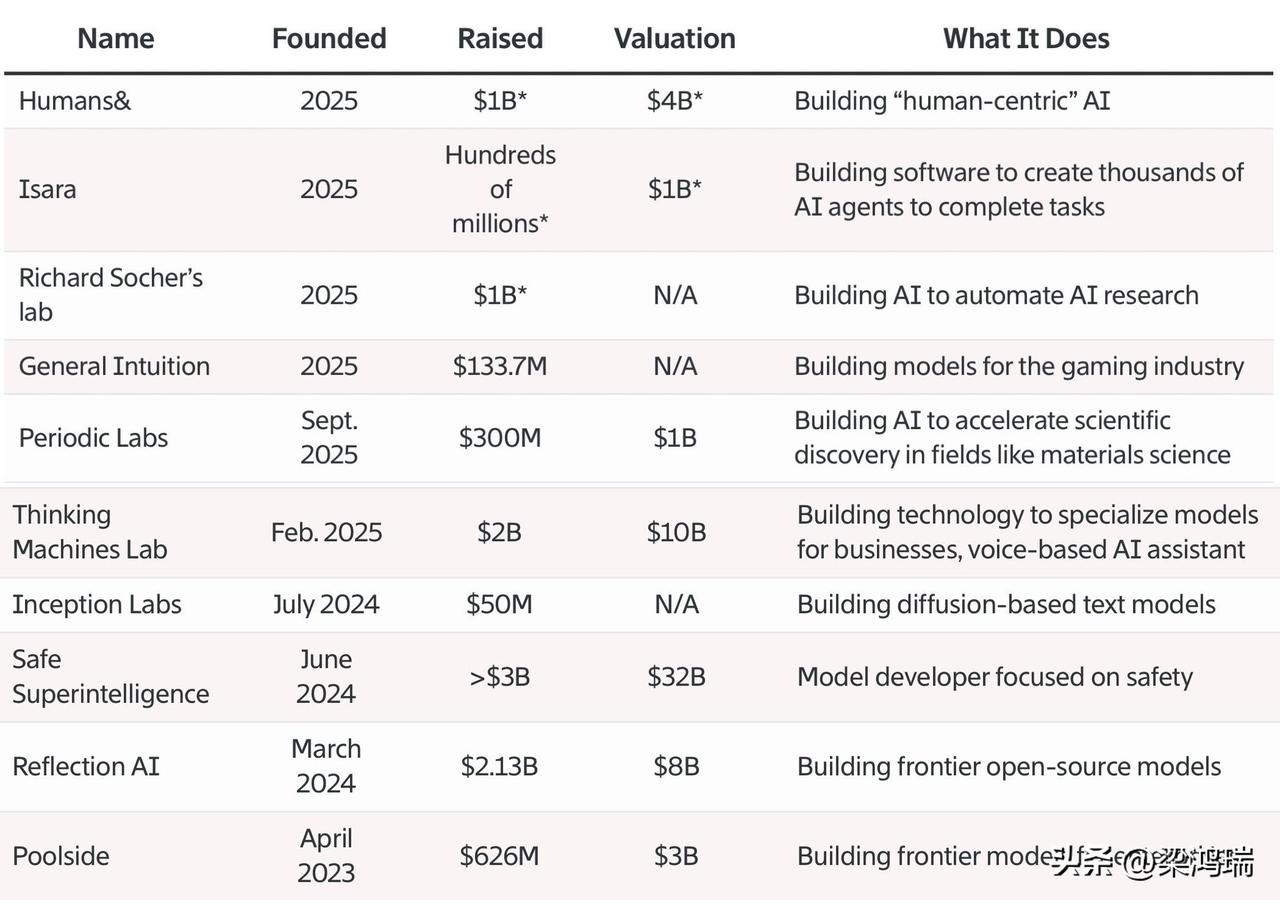
Task: Select Safe Superintelligence name cell
Action: point(110,677)
